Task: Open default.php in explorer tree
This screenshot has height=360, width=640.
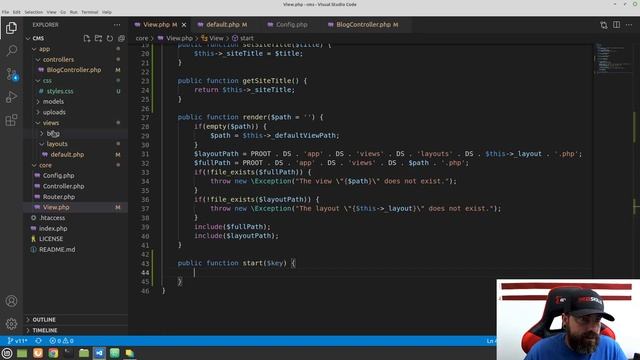Action: 67,155
